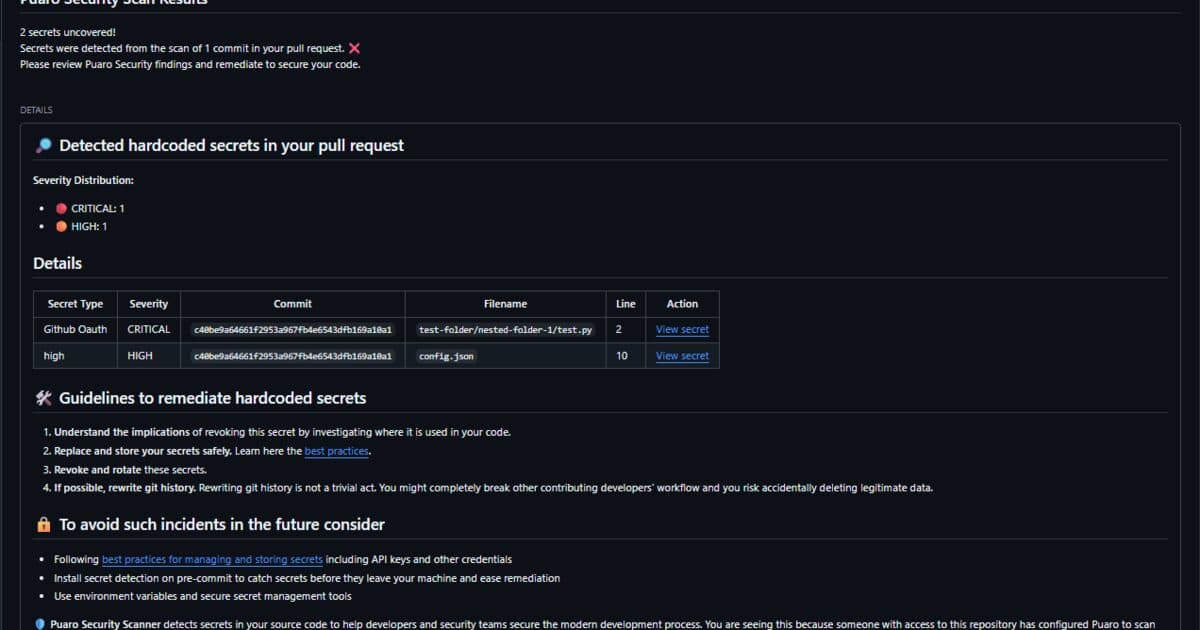Click the Secret Type column header
This screenshot has height=630, width=1200.
coord(75,304)
